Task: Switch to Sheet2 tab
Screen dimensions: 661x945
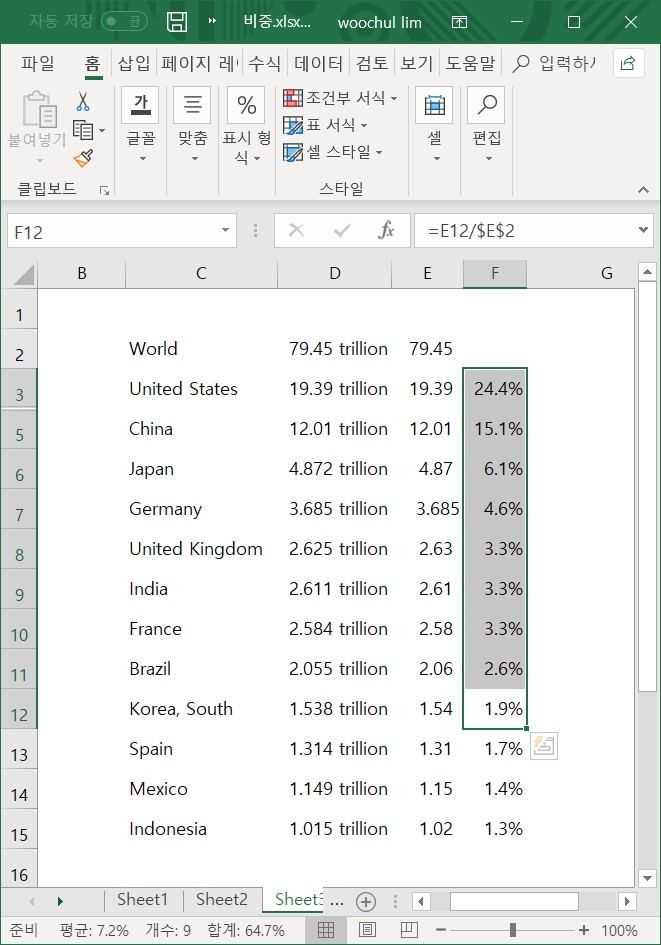Action: [x=222, y=899]
